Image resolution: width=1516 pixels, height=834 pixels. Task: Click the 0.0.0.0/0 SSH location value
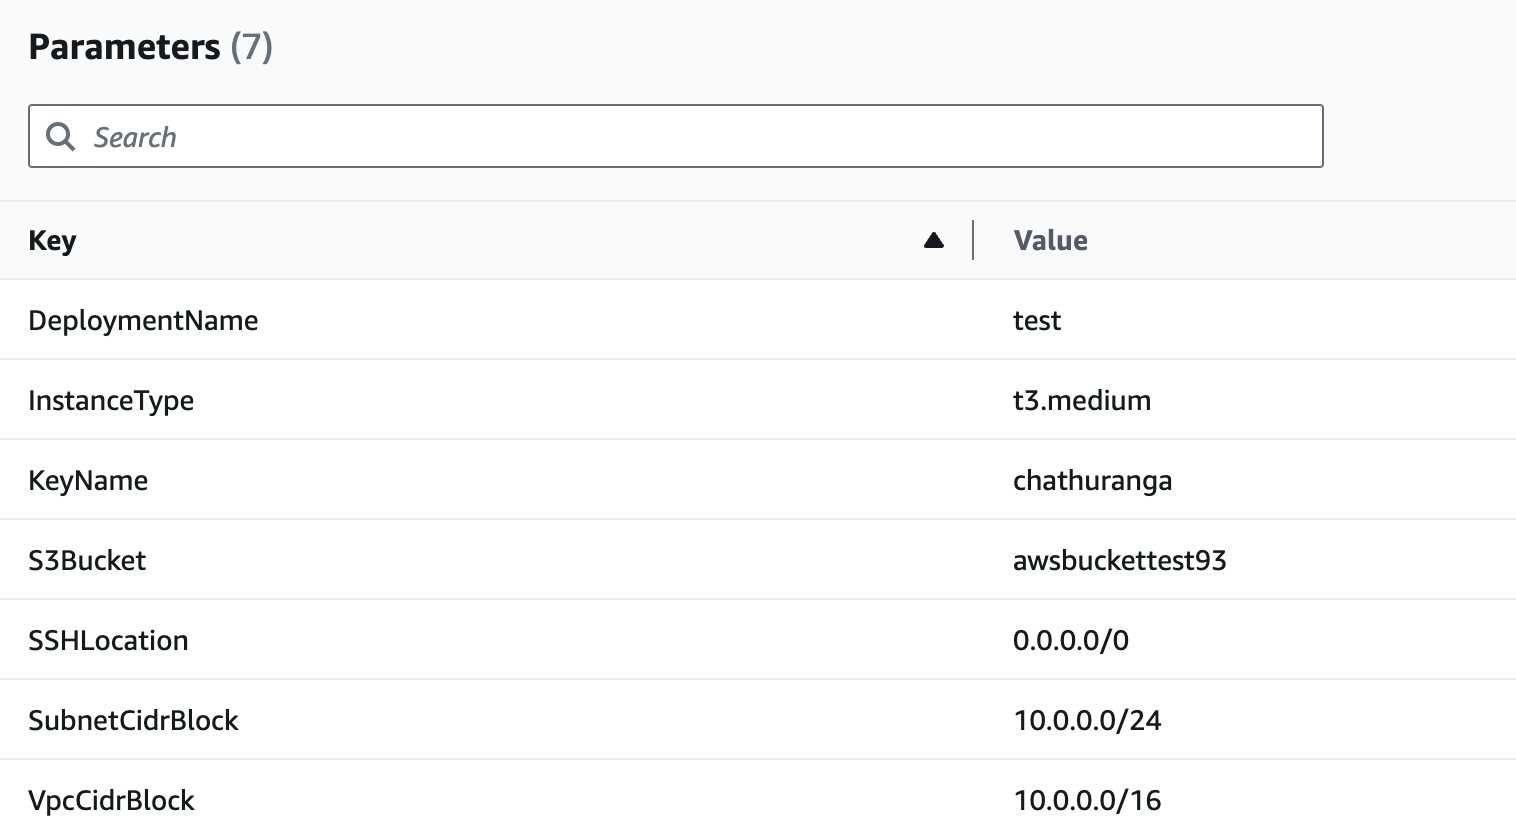pos(1071,640)
